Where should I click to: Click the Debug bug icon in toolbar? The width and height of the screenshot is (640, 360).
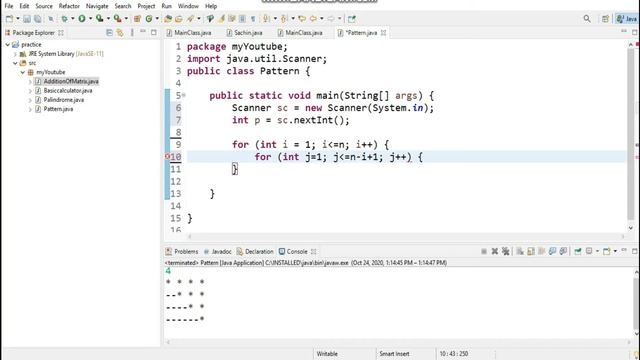[x=64, y=18]
